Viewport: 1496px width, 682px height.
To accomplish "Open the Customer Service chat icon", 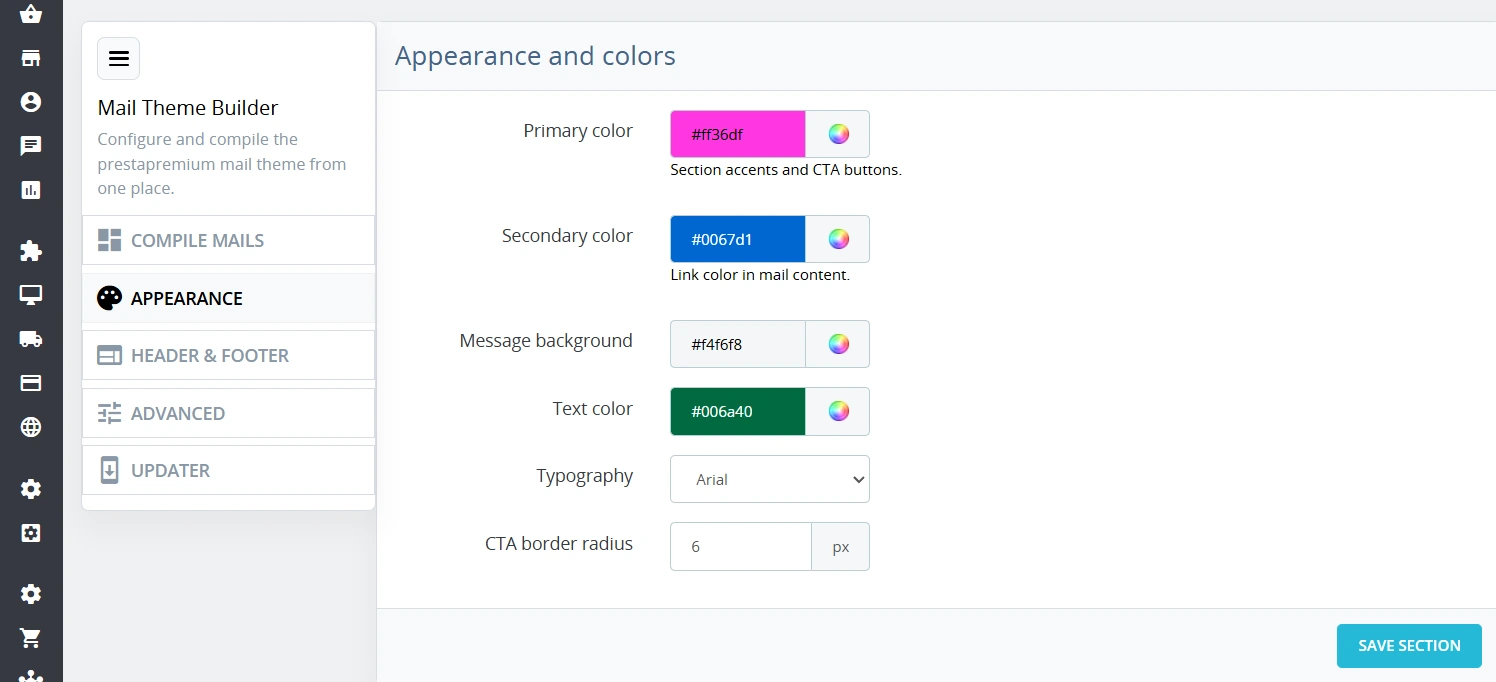I will tap(31, 146).
